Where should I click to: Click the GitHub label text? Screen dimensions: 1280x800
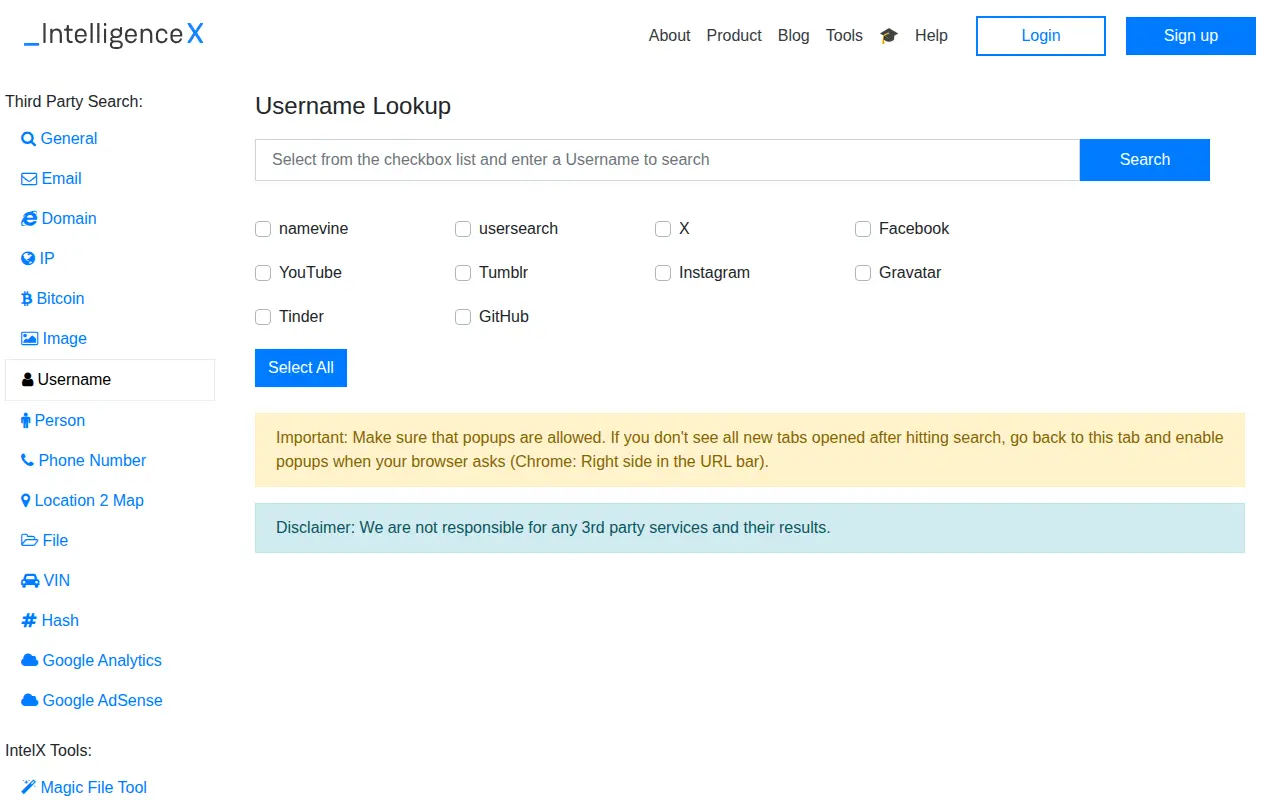point(504,317)
